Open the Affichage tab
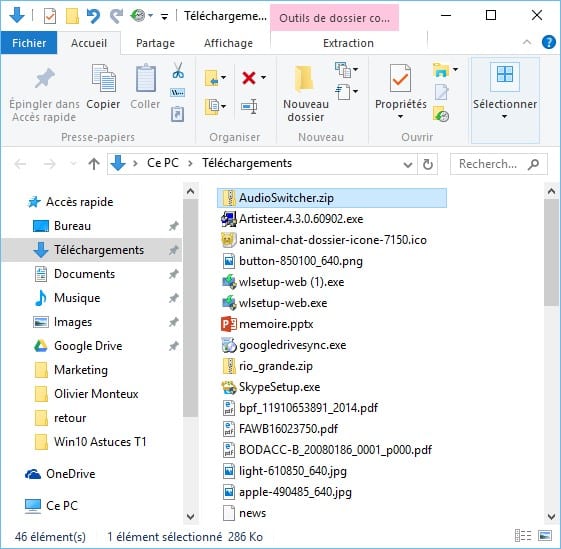Screen dimensions: 561x549 [x=228, y=43]
